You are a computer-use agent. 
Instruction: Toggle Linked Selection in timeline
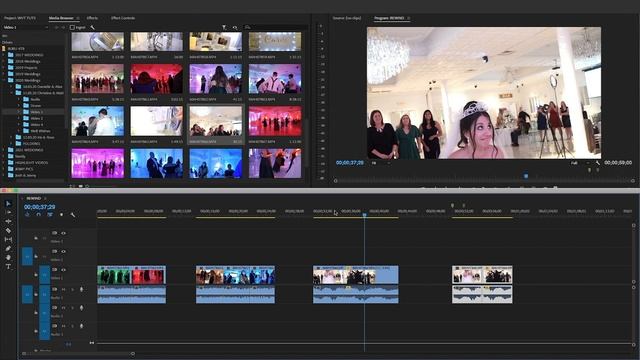click(50, 215)
